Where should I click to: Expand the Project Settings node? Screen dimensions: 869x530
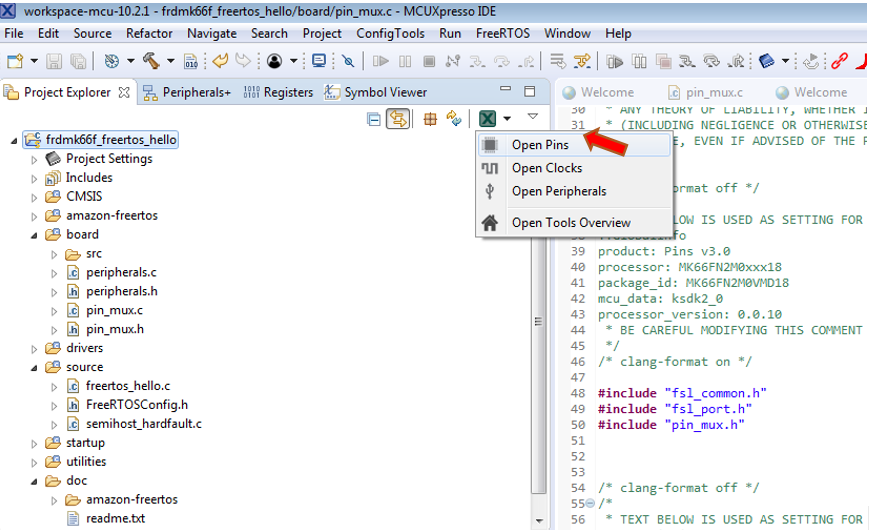[34, 160]
